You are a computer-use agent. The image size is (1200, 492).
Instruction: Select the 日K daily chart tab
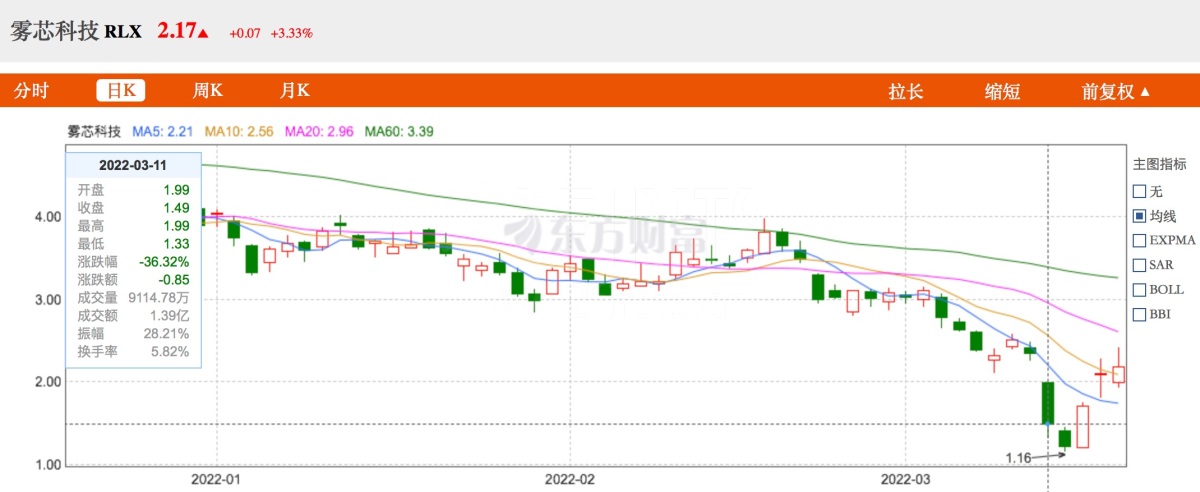click(121, 91)
